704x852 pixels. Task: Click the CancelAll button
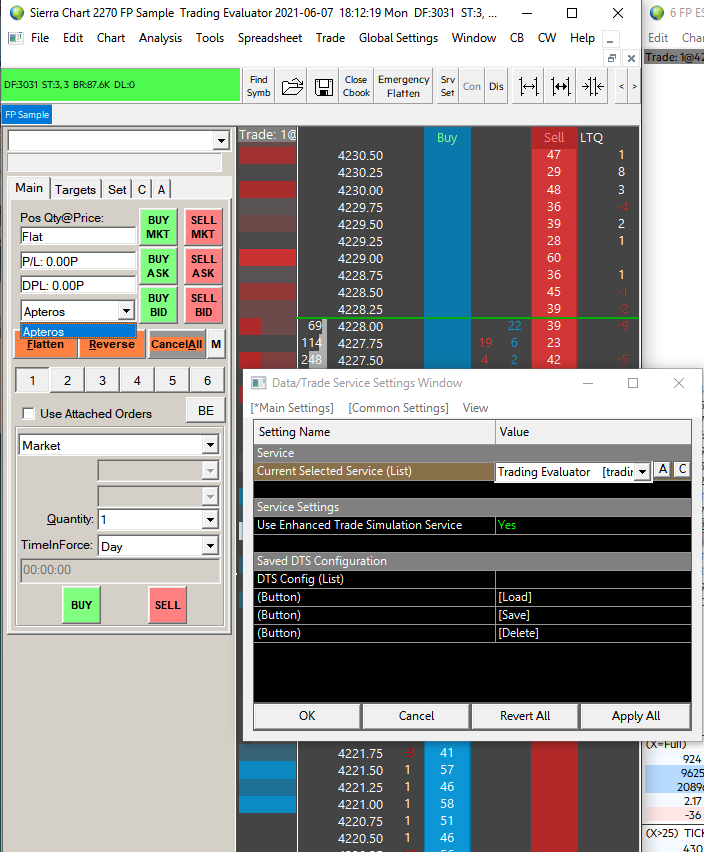pyautogui.click(x=177, y=344)
